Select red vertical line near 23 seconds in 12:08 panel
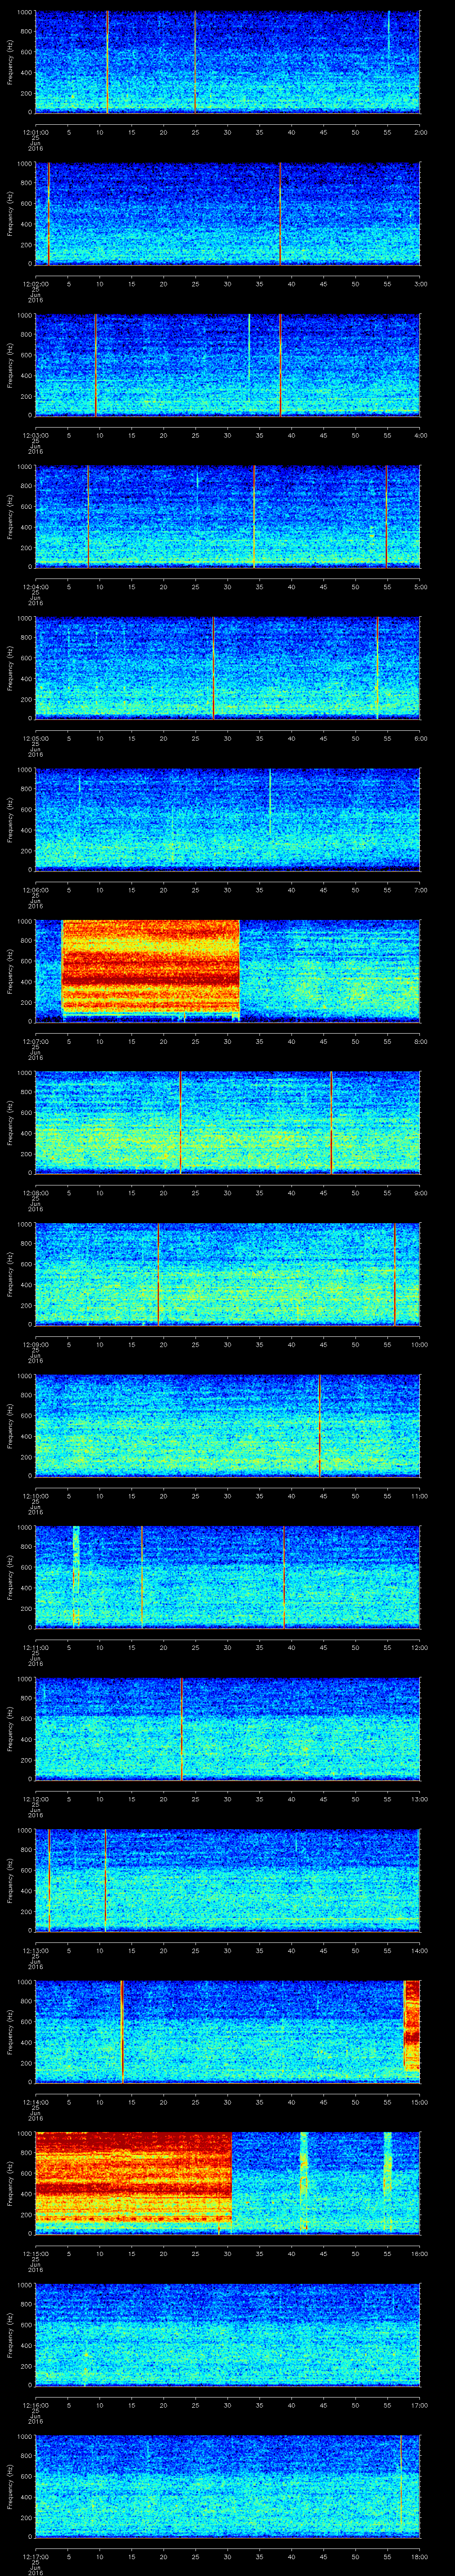The width and height of the screenshot is (455, 2576). tap(180, 1121)
